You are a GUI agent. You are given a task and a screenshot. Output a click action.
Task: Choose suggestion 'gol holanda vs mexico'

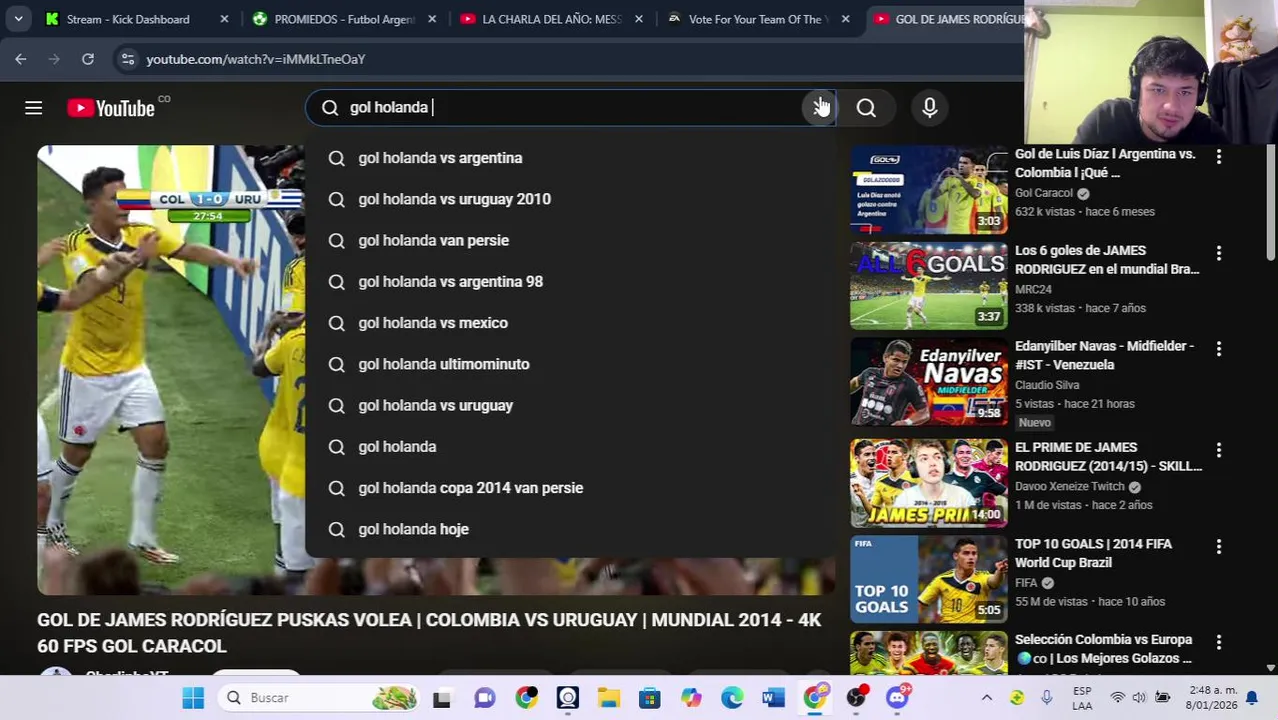(x=570, y=323)
